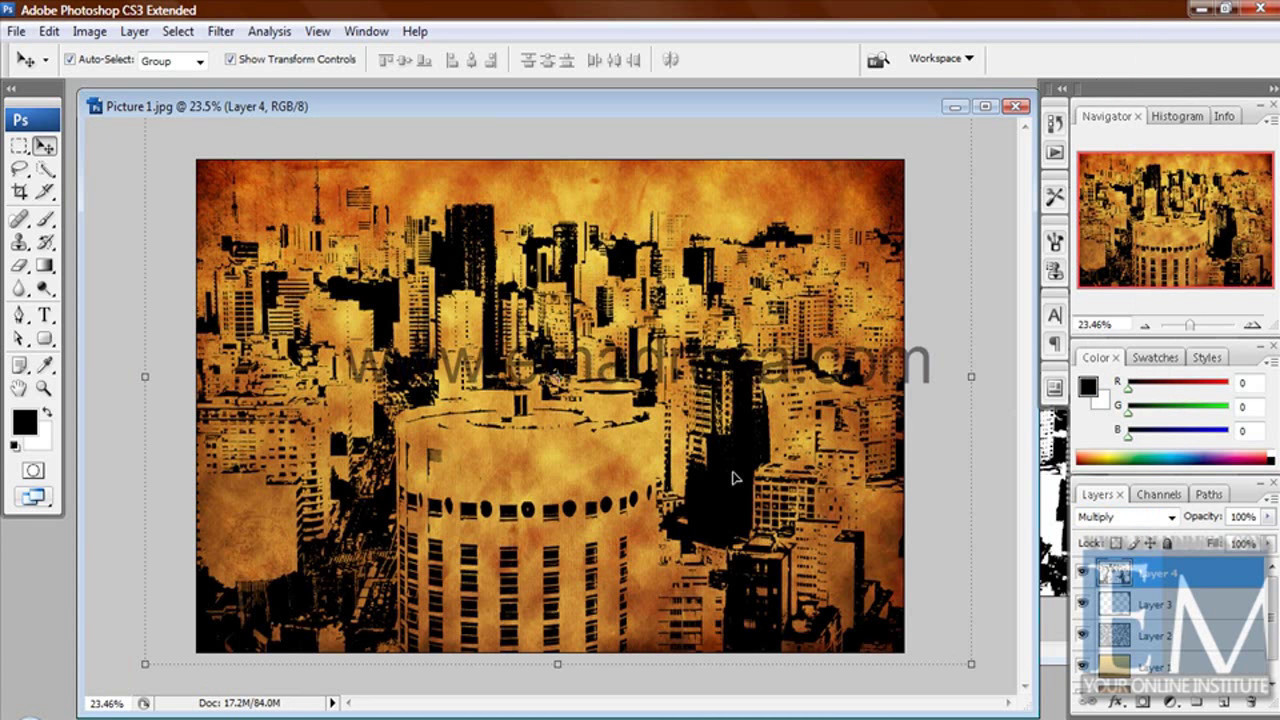Switch to the Paths tab
The image size is (1280, 720).
tap(1209, 494)
